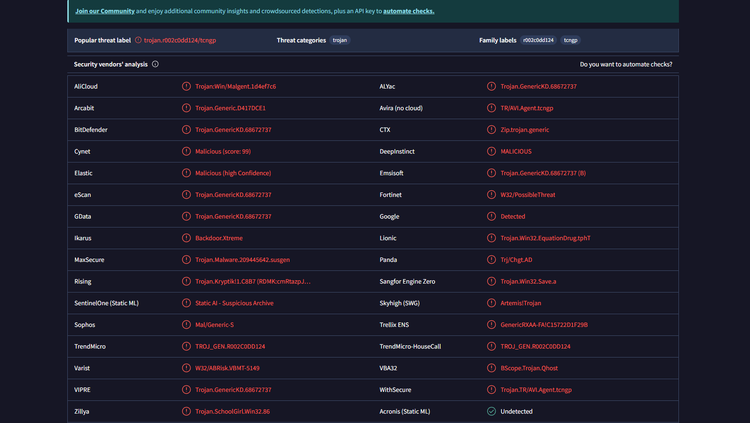Click the Cynet detection alert icon
The image size is (750, 423).
[186, 151]
